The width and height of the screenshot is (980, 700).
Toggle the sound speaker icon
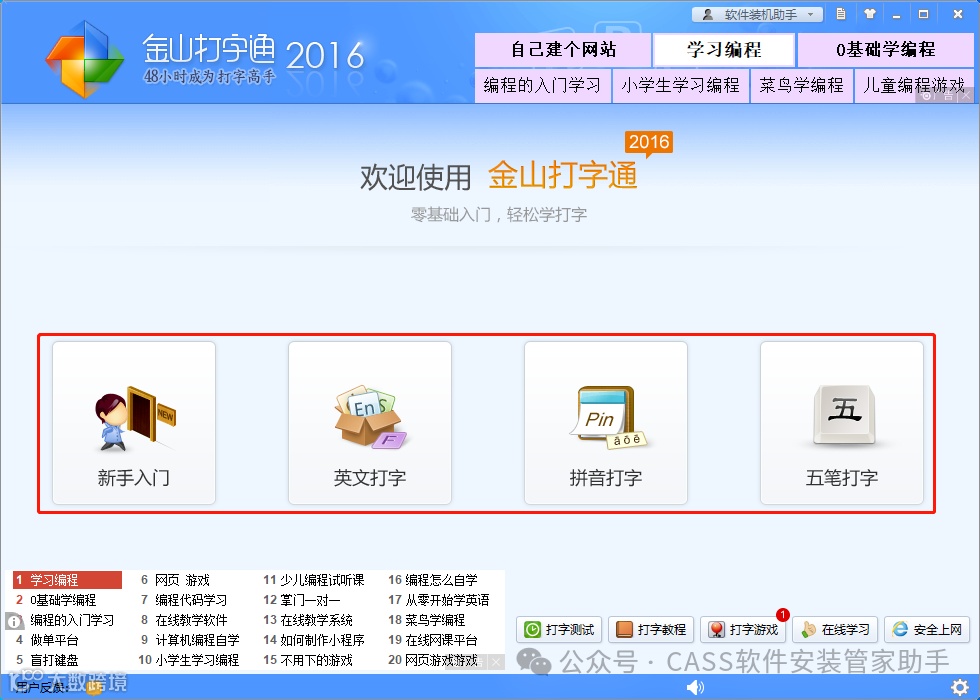tap(695, 687)
